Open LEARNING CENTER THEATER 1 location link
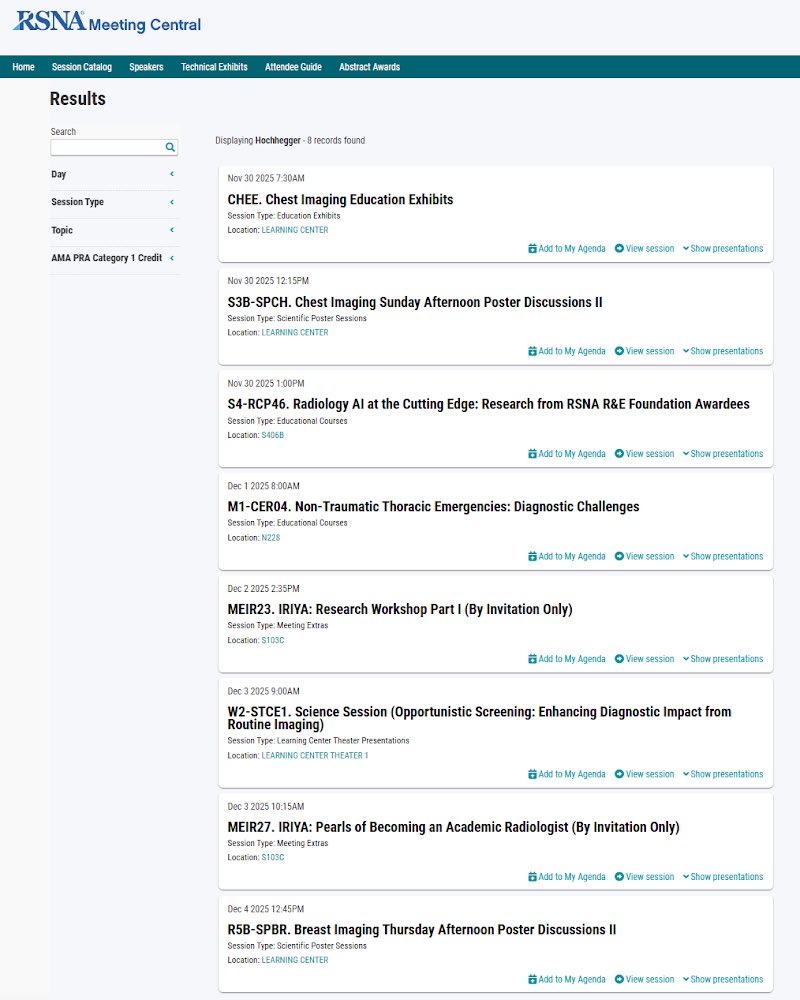 [315, 756]
